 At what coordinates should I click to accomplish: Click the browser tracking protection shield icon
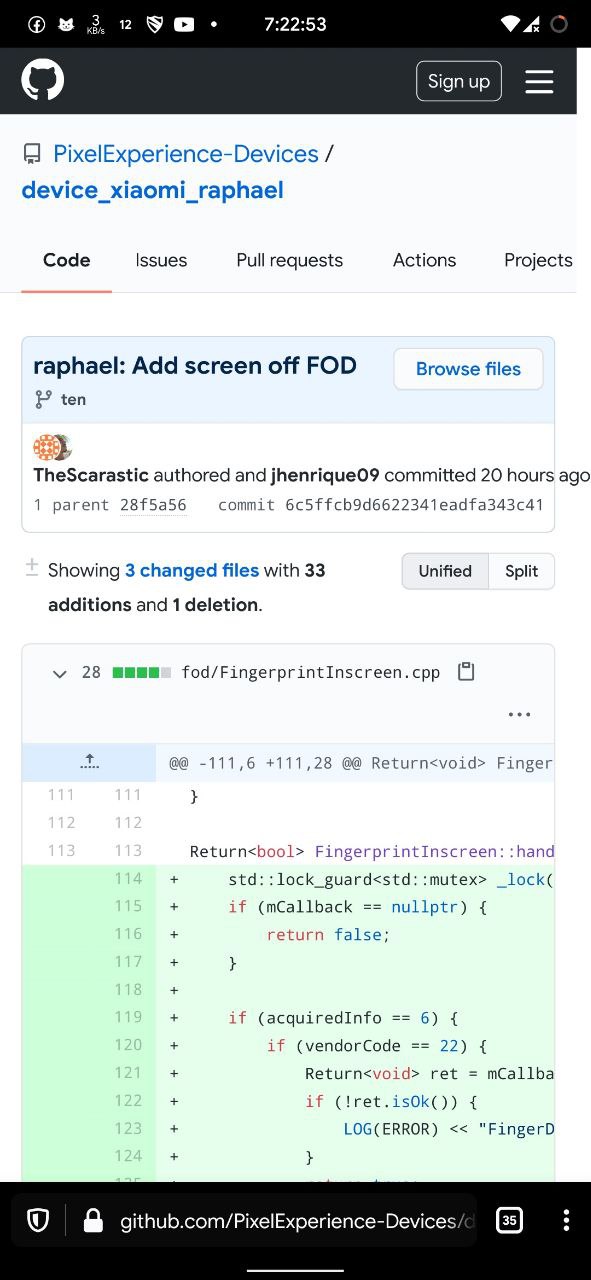(x=38, y=1221)
